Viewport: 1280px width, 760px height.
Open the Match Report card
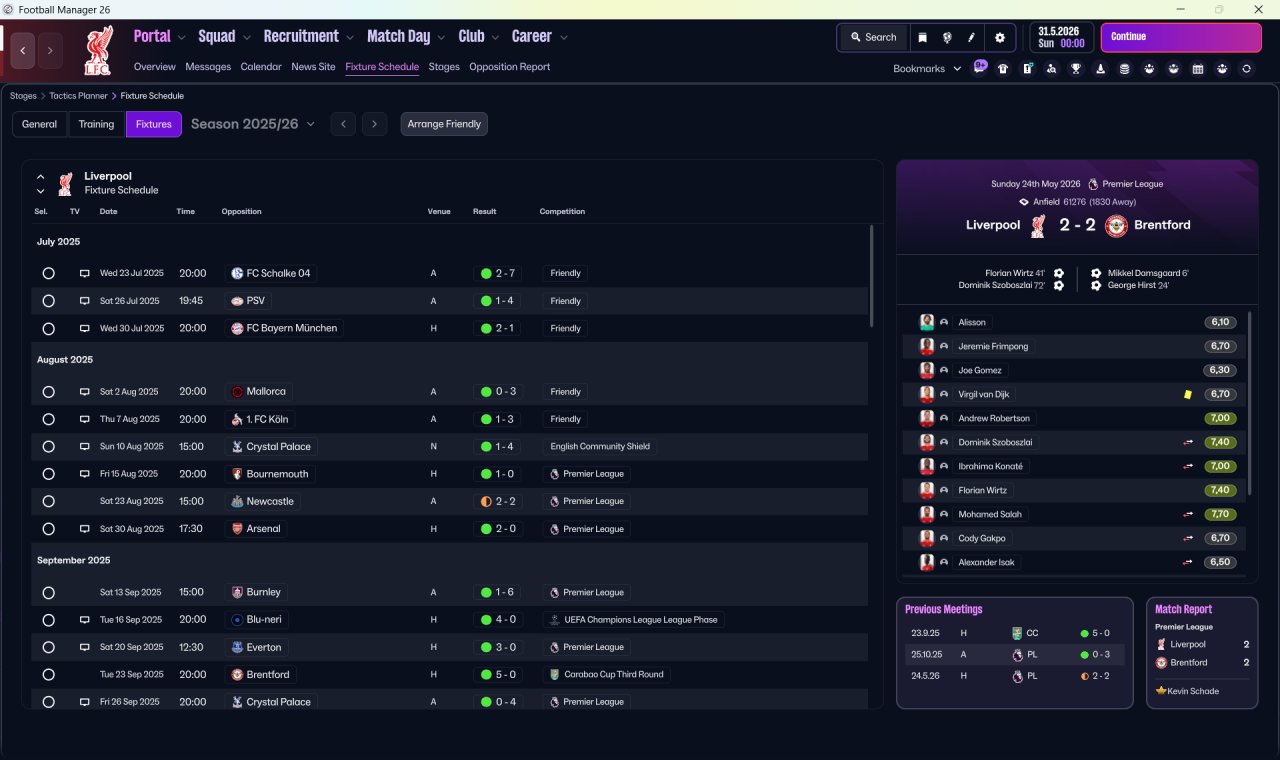(x=1202, y=653)
